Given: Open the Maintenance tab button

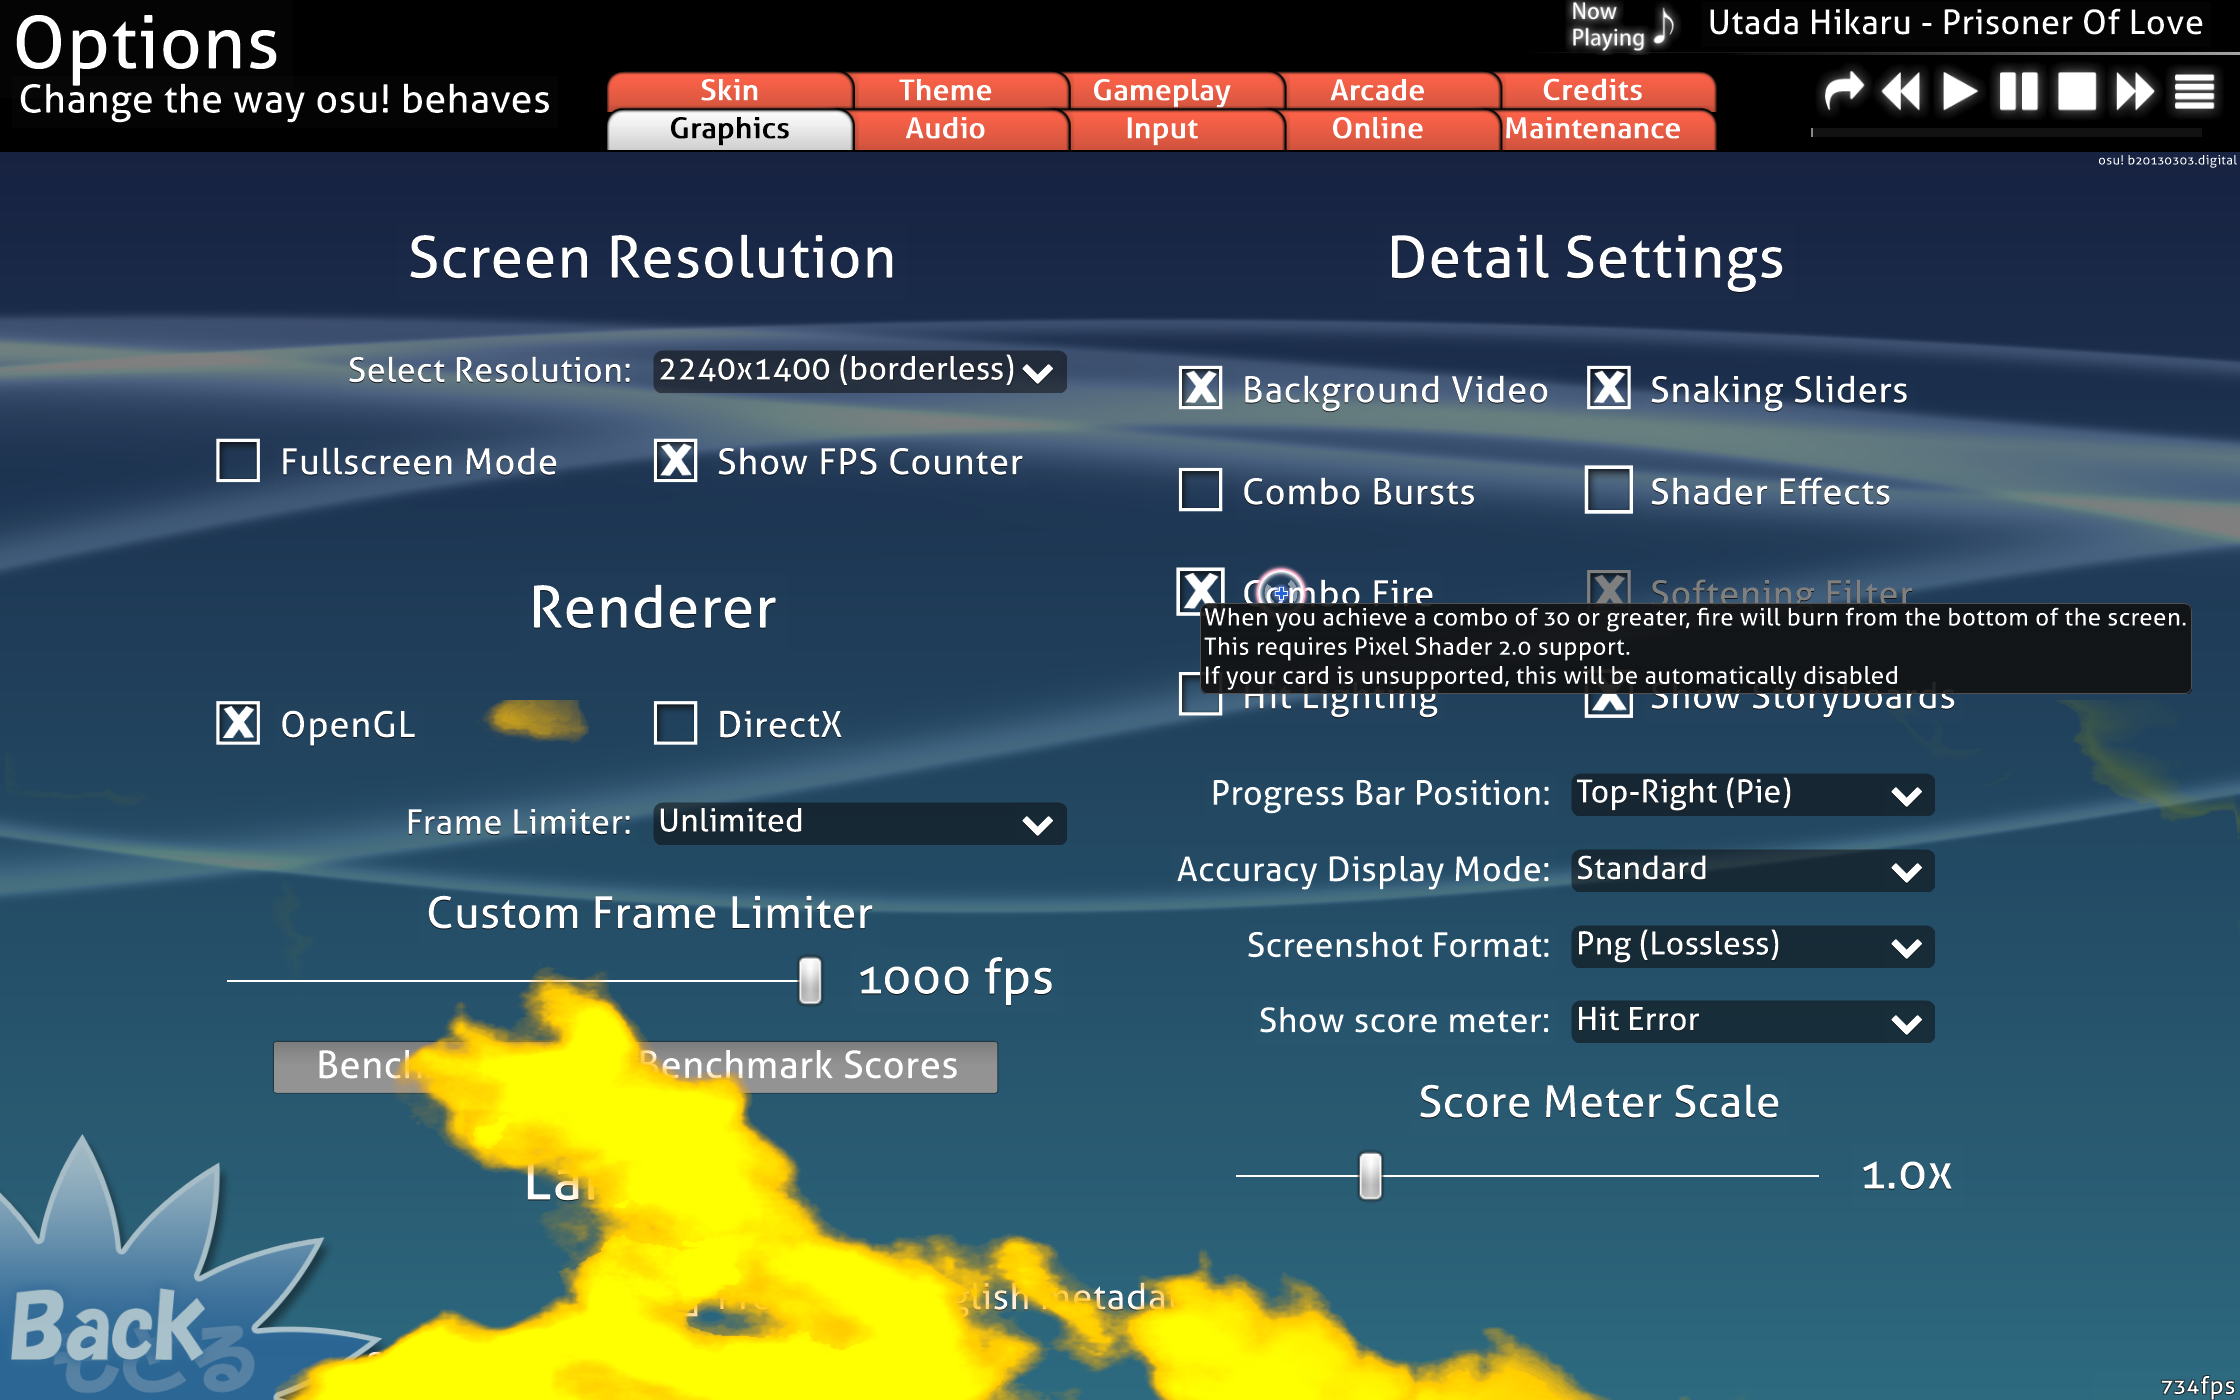Looking at the screenshot, I should tap(1592, 129).
